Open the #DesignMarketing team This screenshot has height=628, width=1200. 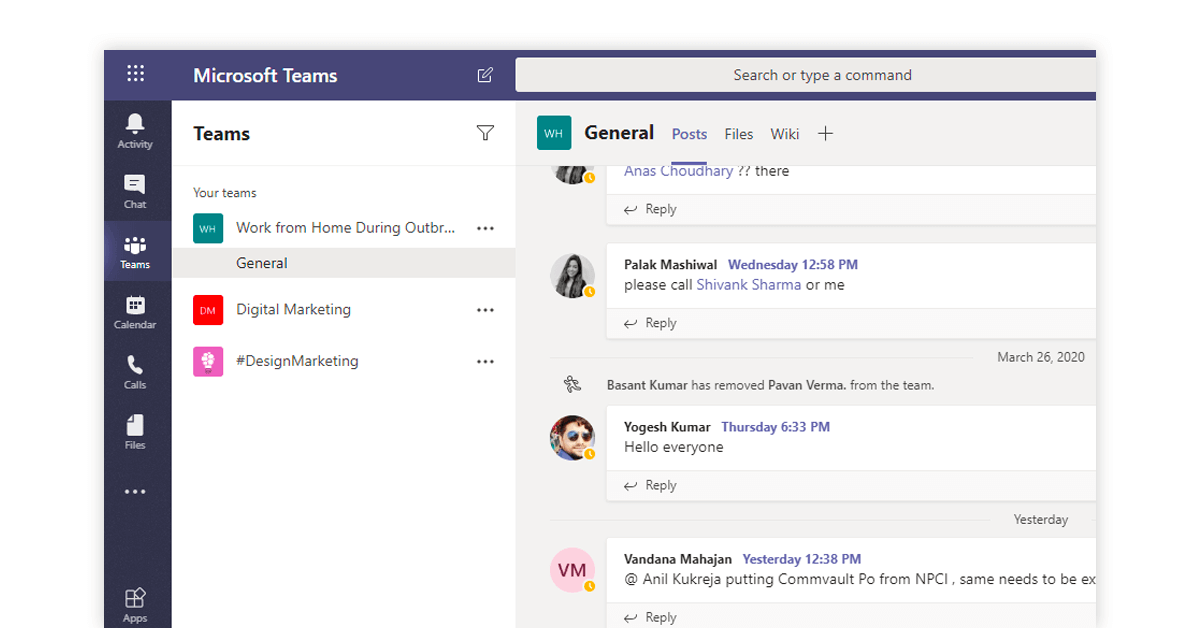(297, 361)
